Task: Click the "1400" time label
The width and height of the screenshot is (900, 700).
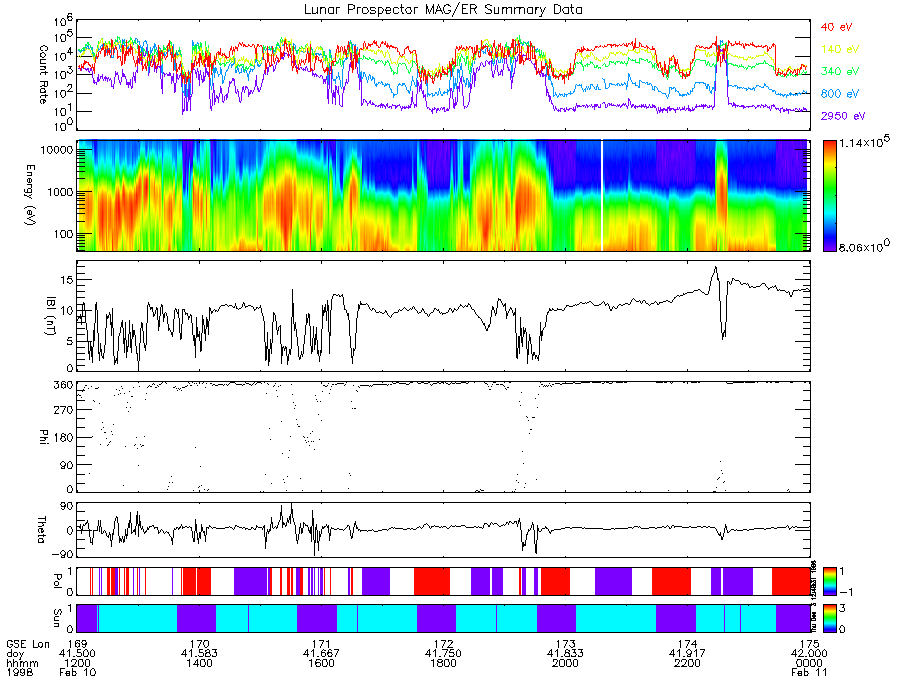Action: pos(199,663)
